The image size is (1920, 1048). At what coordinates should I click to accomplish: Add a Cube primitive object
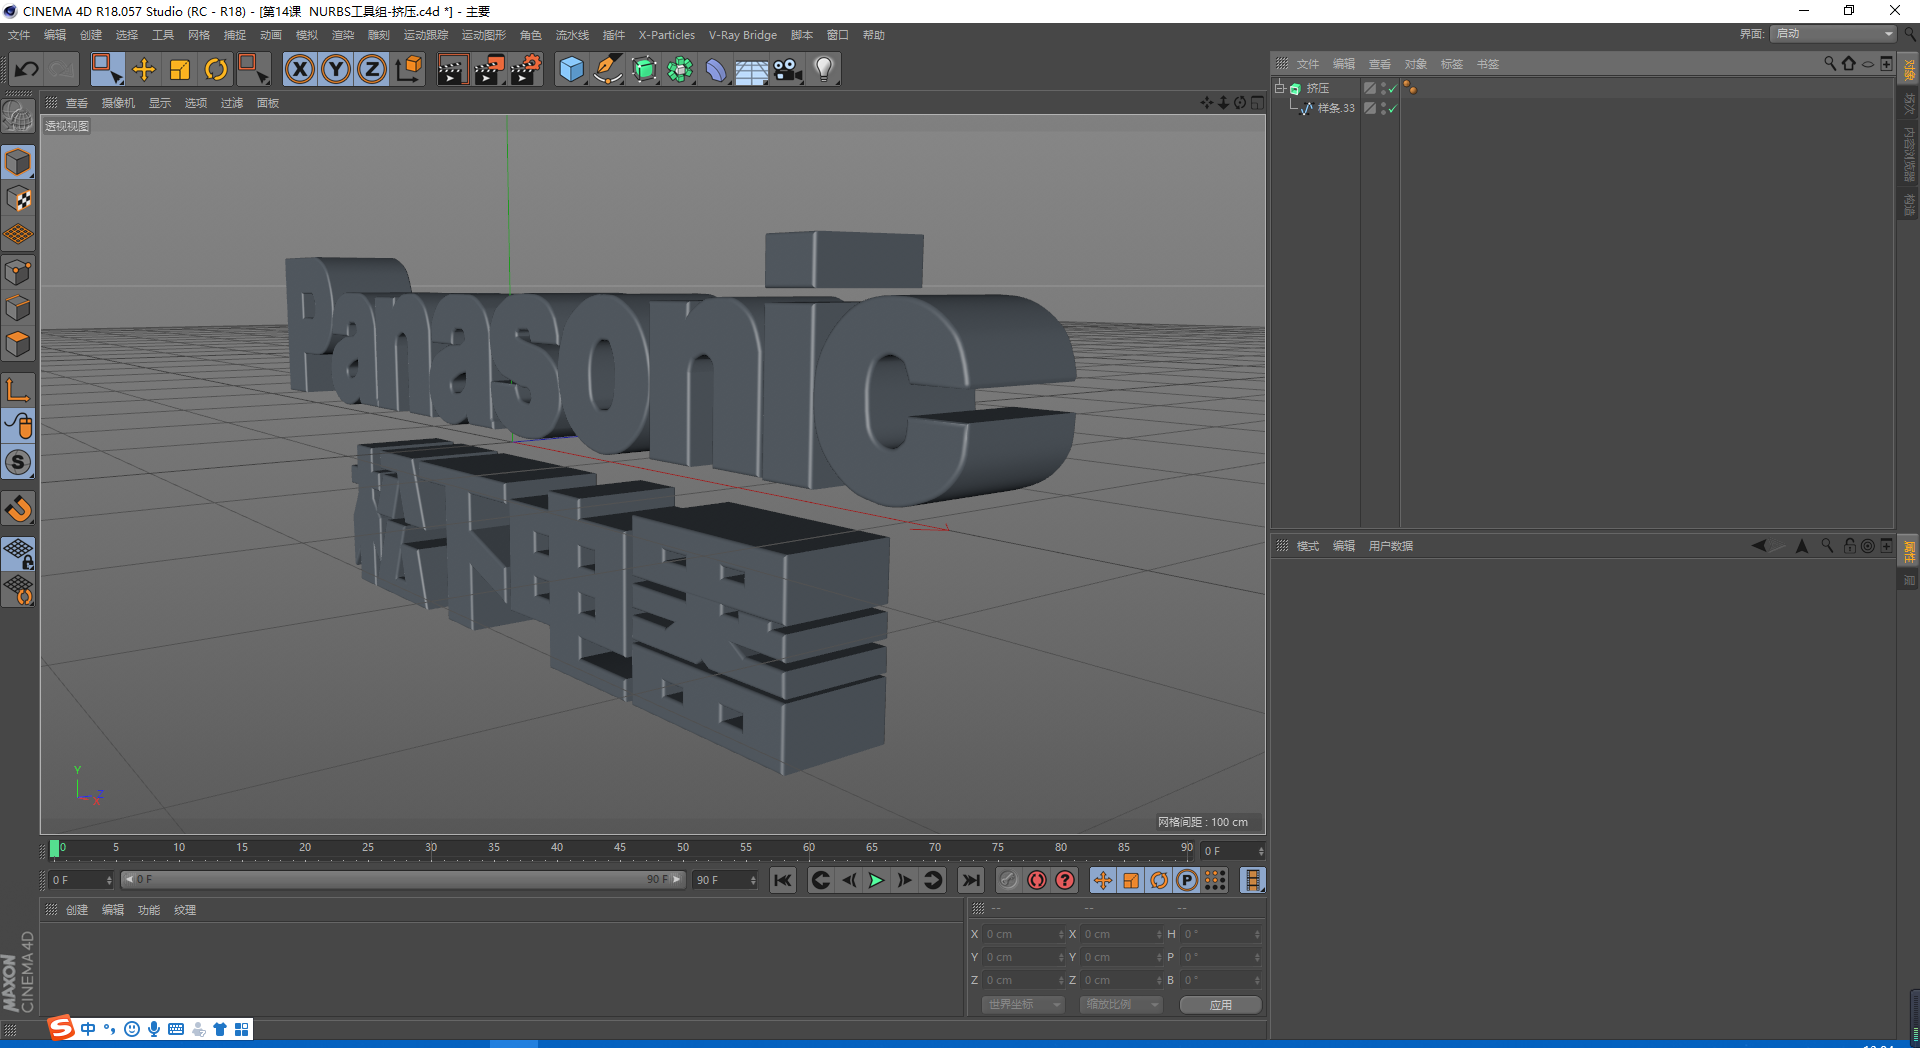pyautogui.click(x=571, y=69)
